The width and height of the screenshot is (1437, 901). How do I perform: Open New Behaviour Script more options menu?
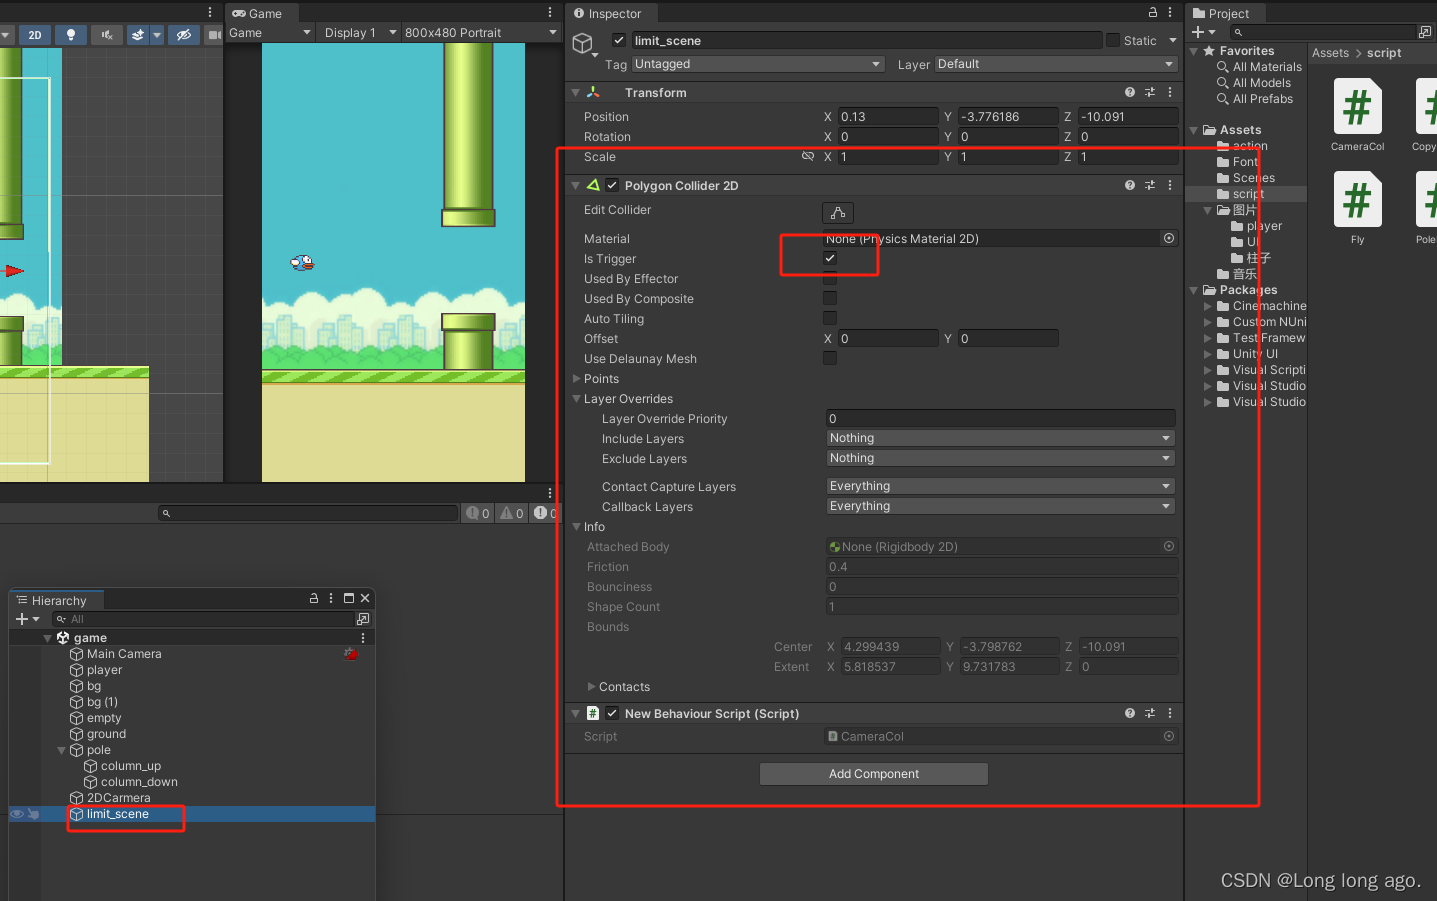click(1170, 713)
